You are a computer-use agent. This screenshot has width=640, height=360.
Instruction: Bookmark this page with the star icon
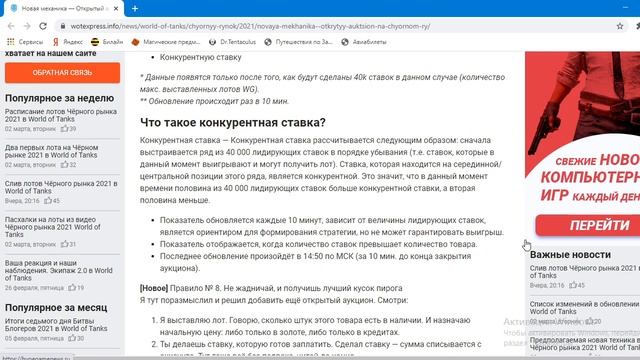(x=620, y=26)
